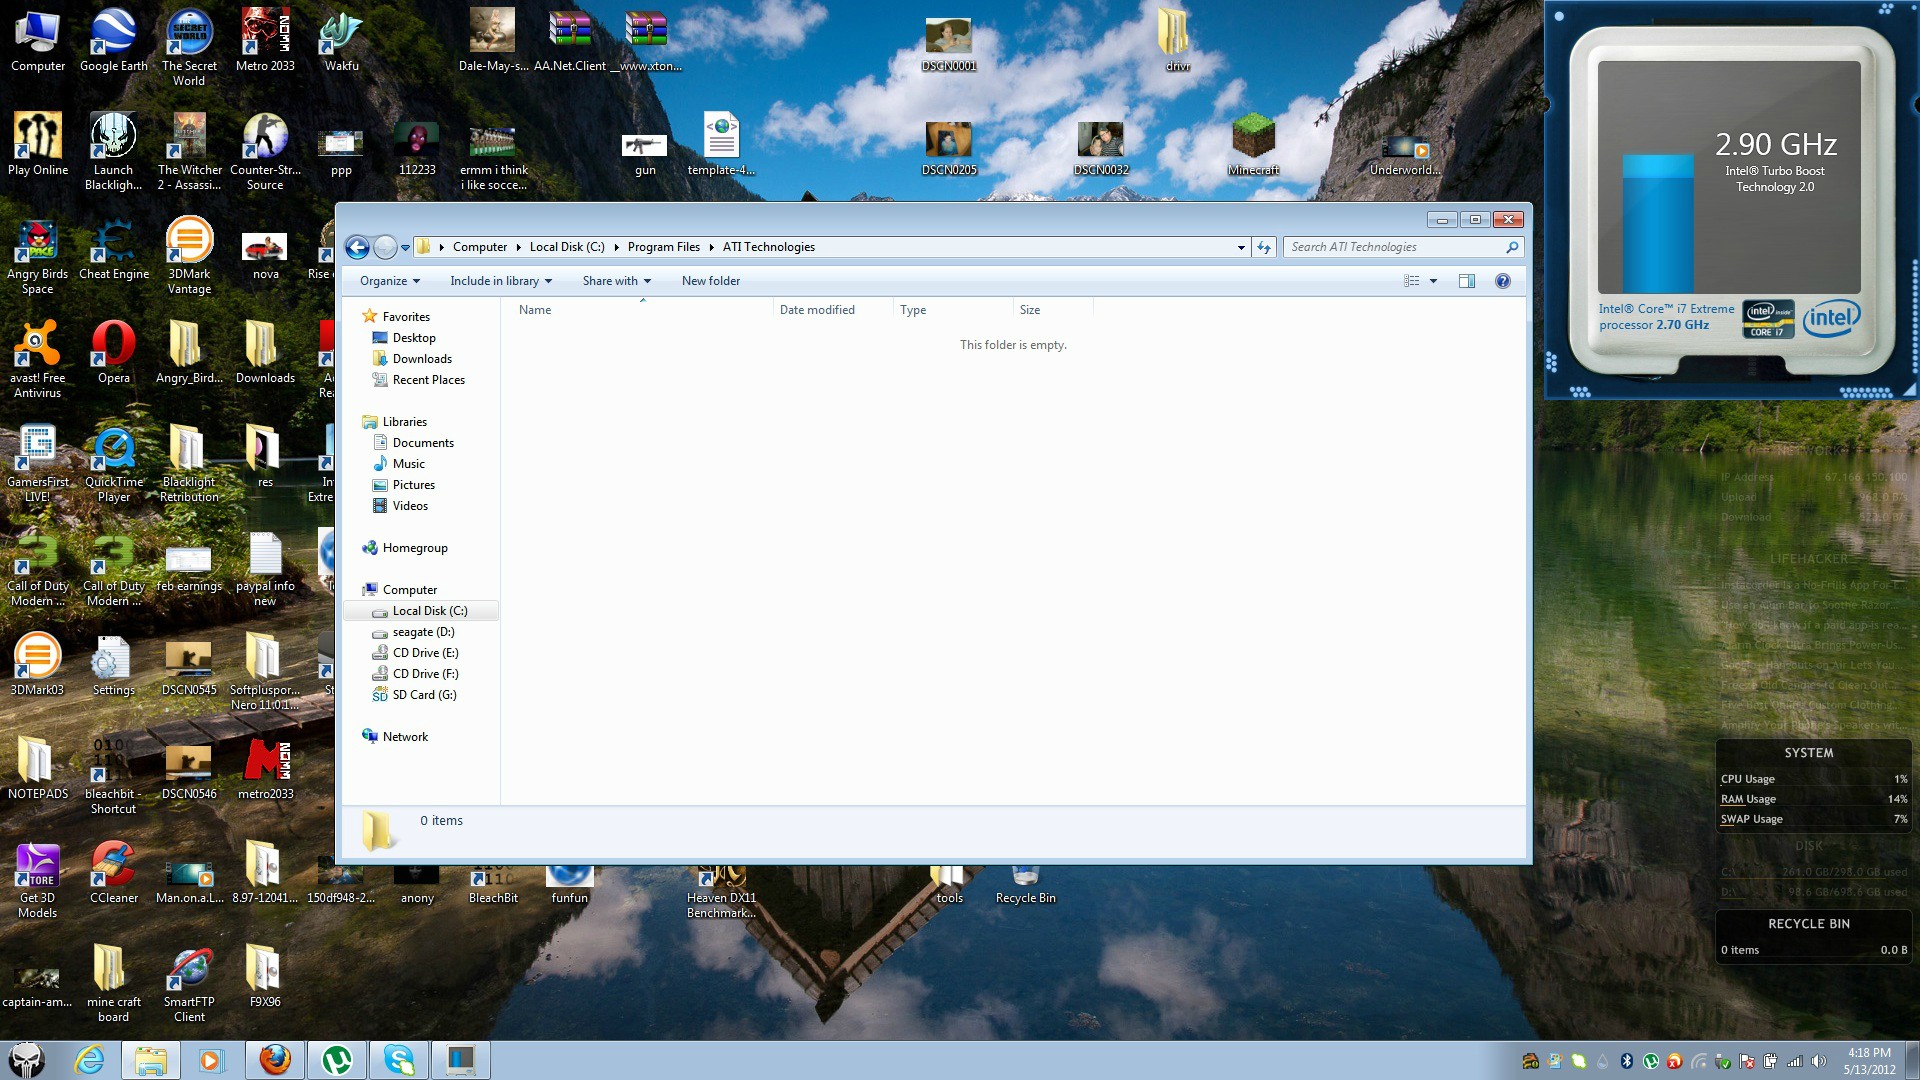Select the QuickTime Player desktop icon

pos(114,464)
